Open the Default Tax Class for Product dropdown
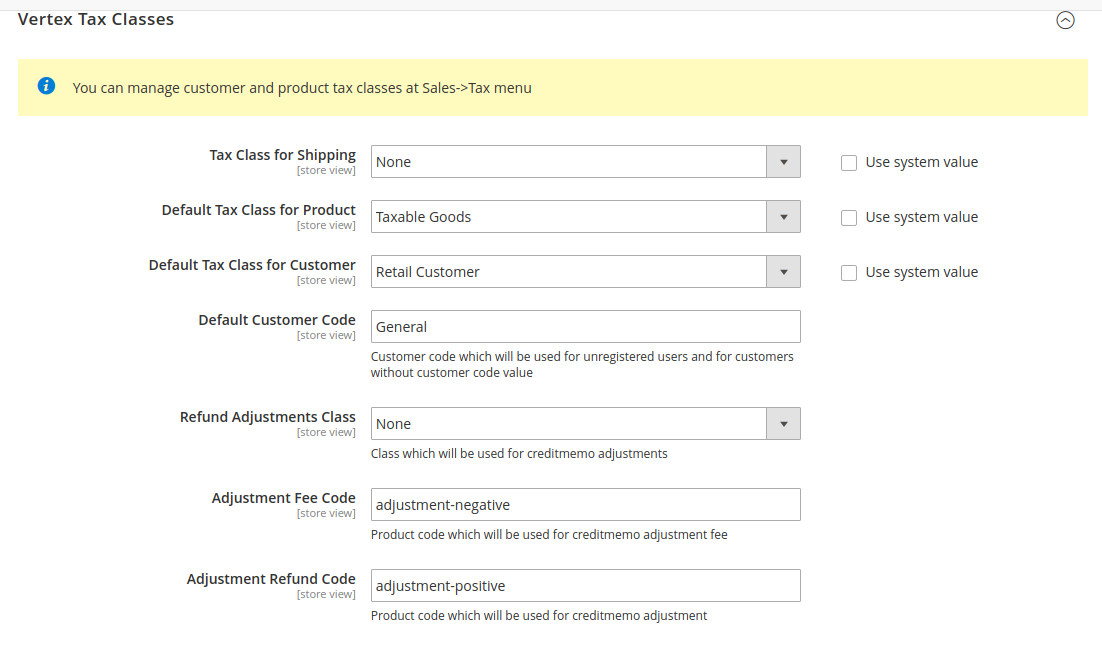 (x=783, y=216)
